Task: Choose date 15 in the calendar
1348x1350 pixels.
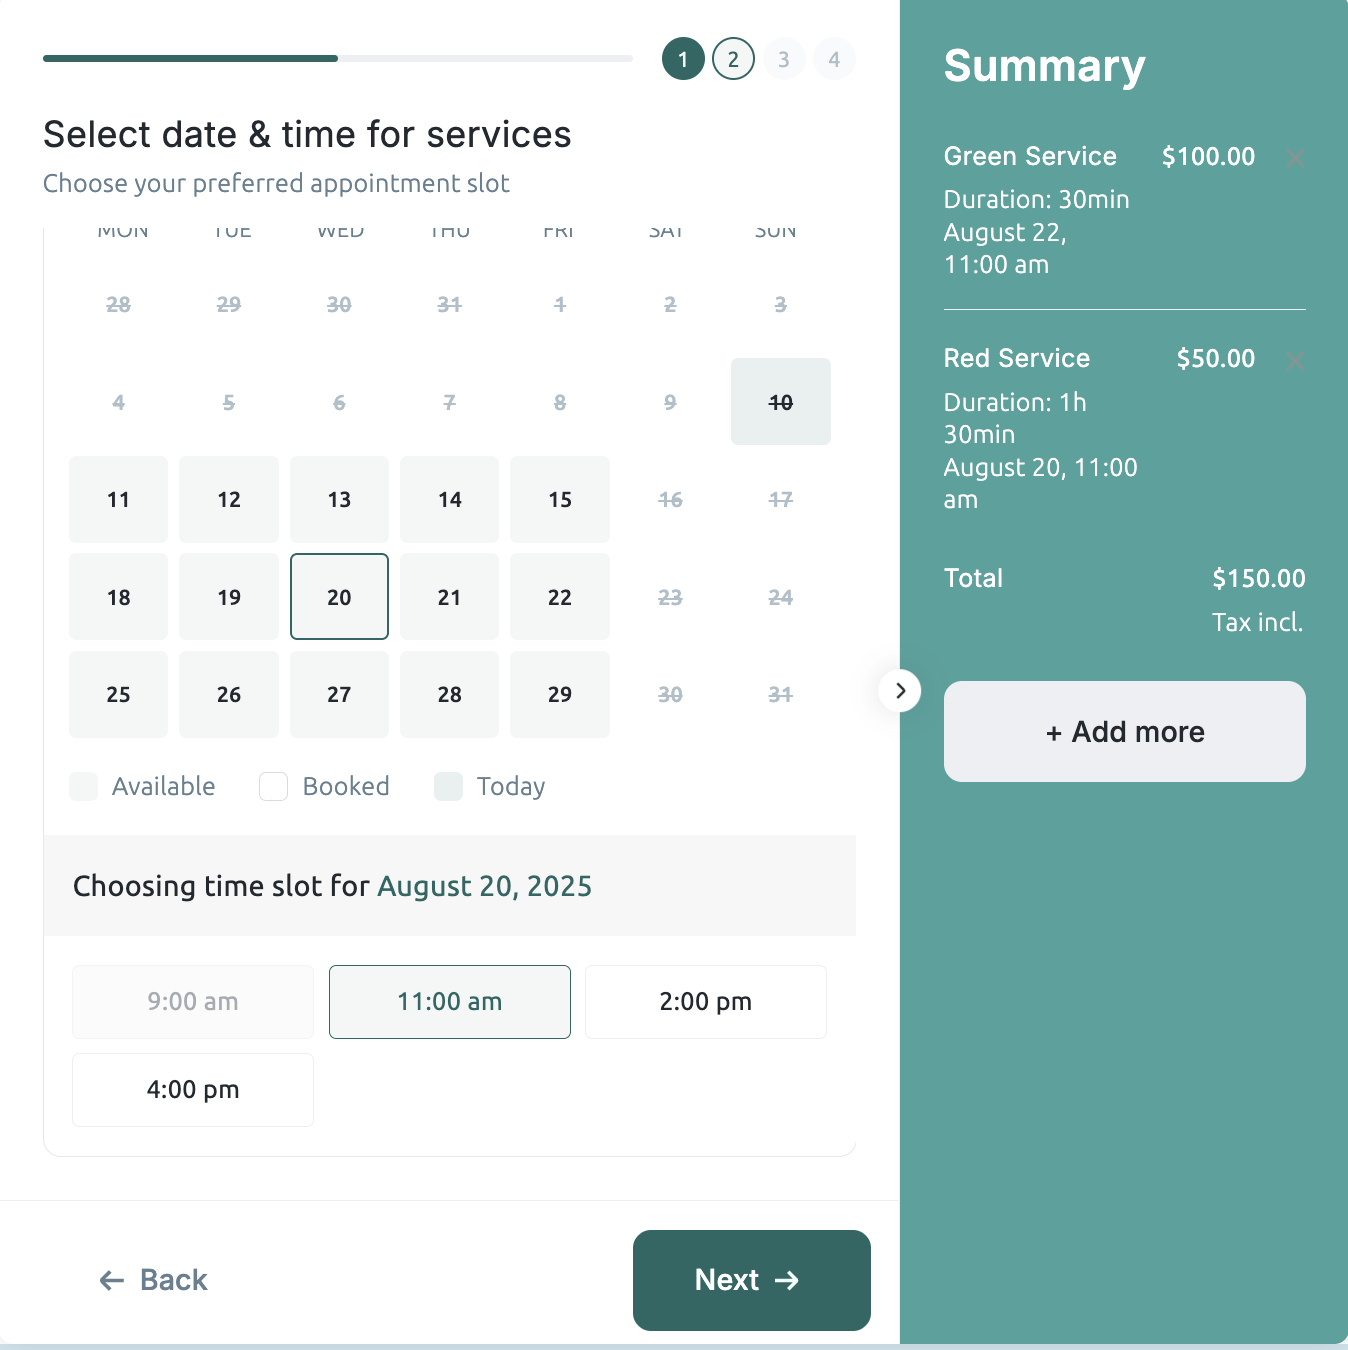Action: click(560, 499)
